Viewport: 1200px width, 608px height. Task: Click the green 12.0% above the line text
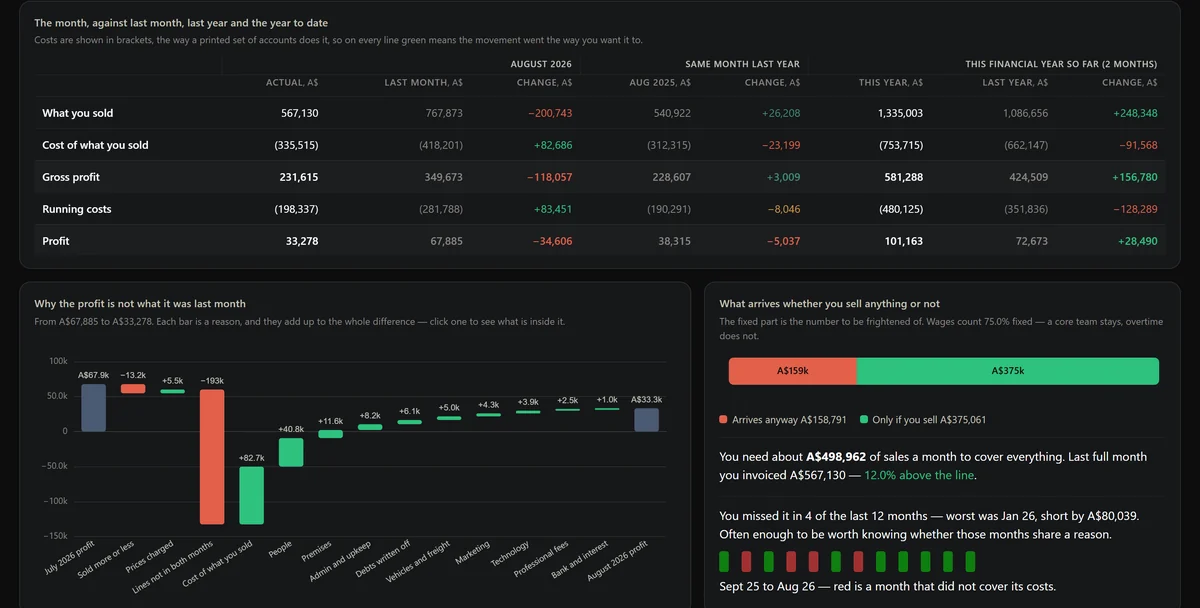pos(920,475)
